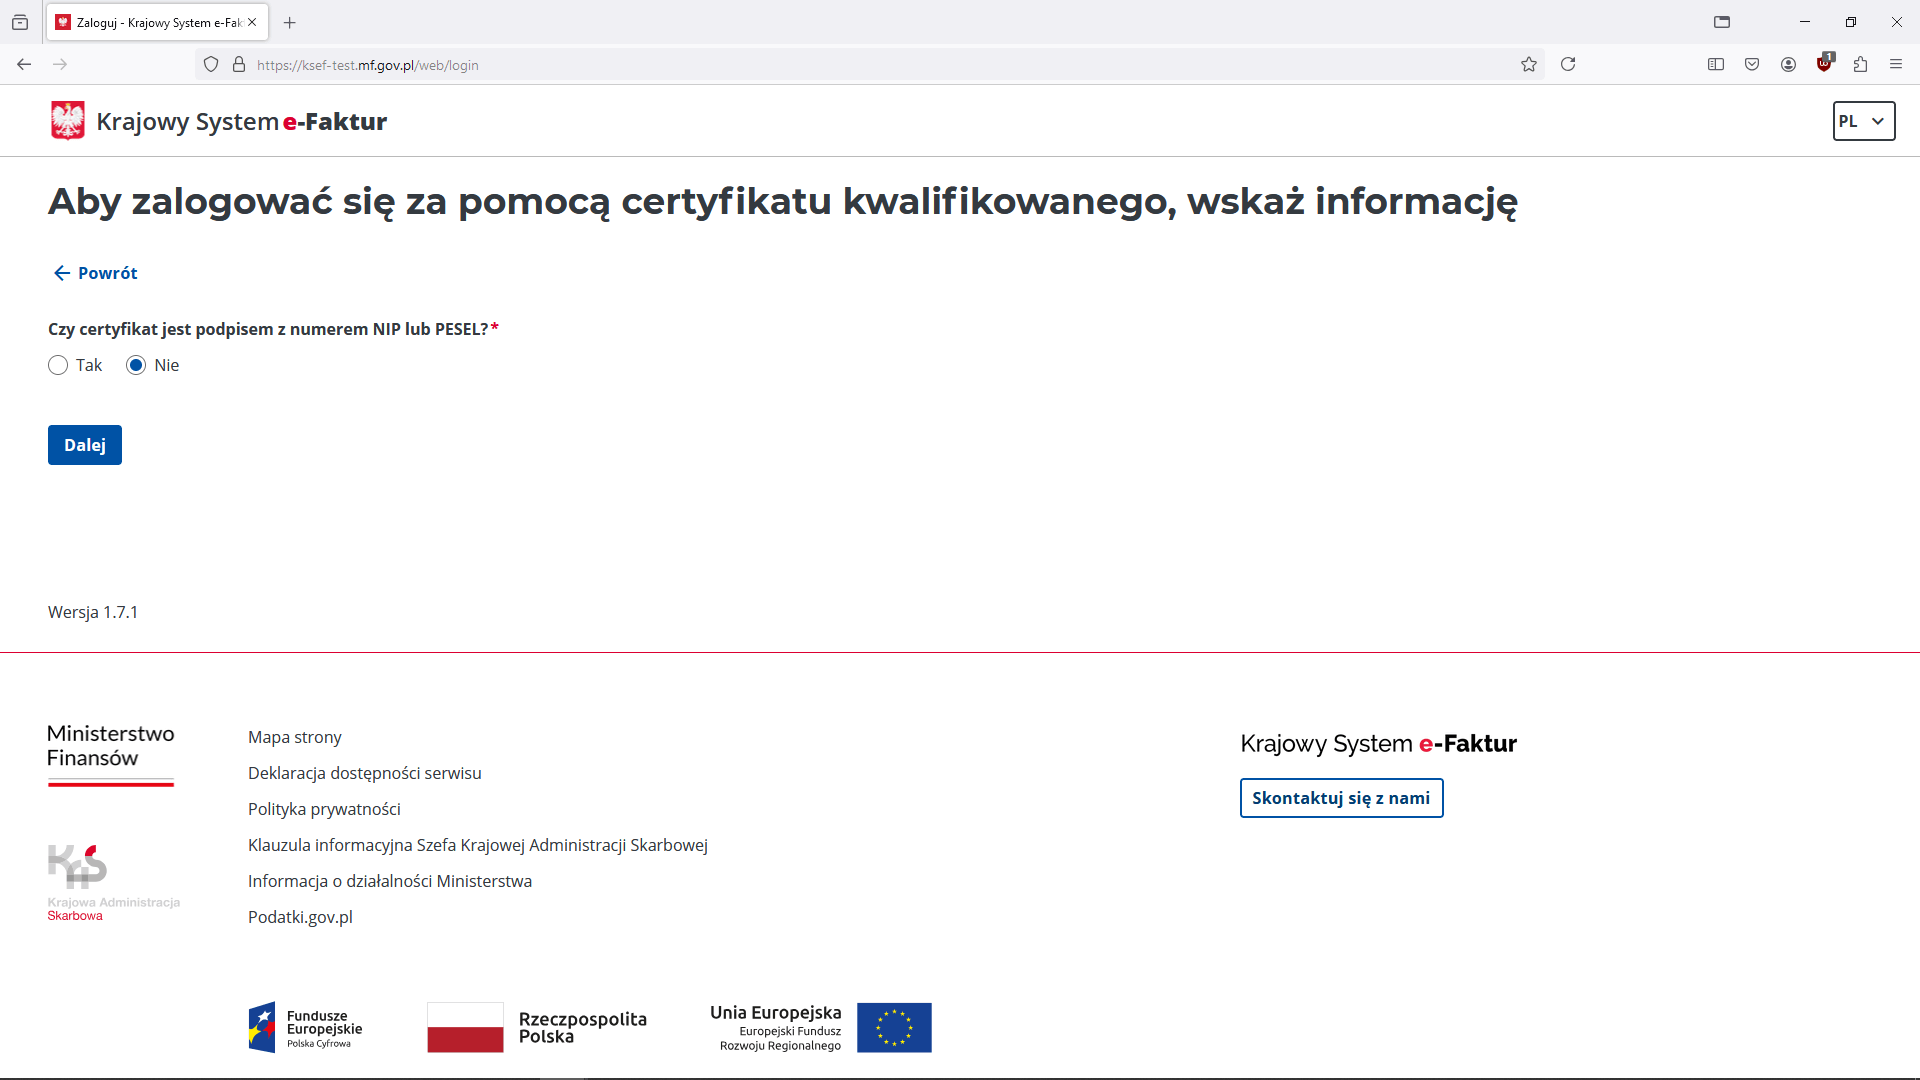Open a new browser tab

290,22
